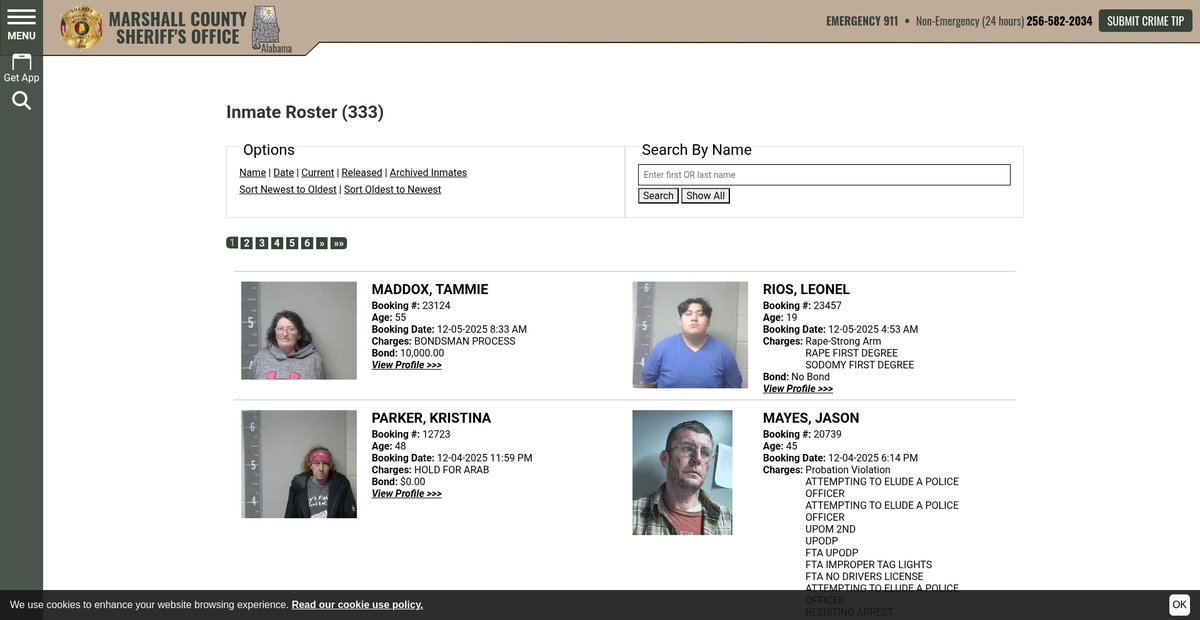The width and height of the screenshot is (1200, 620).
Task: Click the UPOM 2ND charge text
Action: point(831,530)
